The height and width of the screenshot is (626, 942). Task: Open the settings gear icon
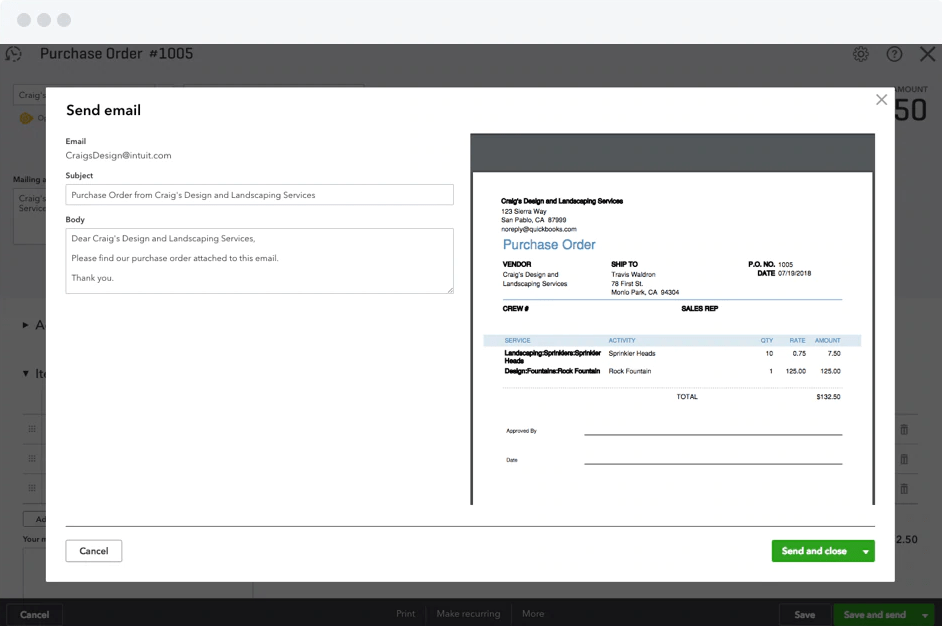tap(861, 54)
